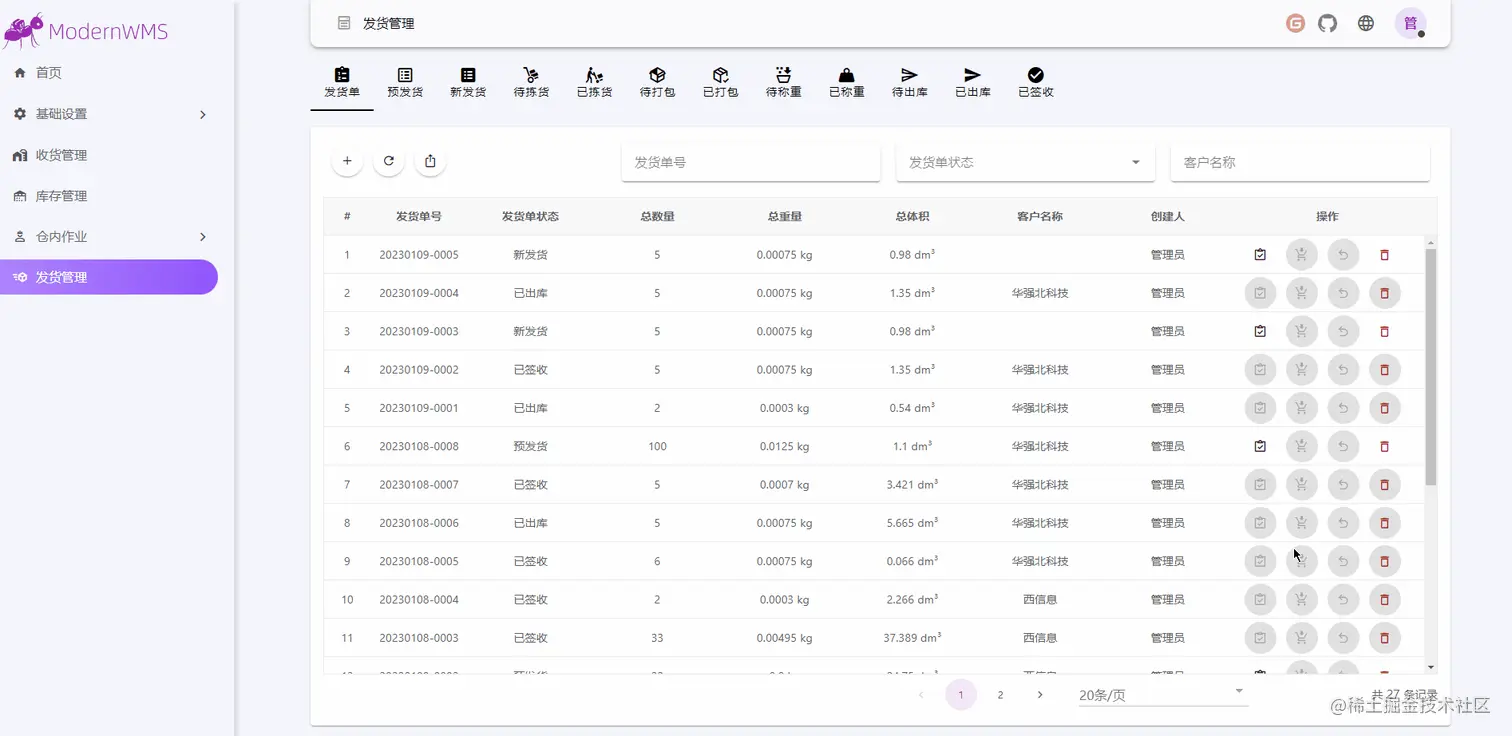This screenshot has height=736, width=1512.
Task: Click the table scrollbar up arrow
Action: coord(1431,243)
